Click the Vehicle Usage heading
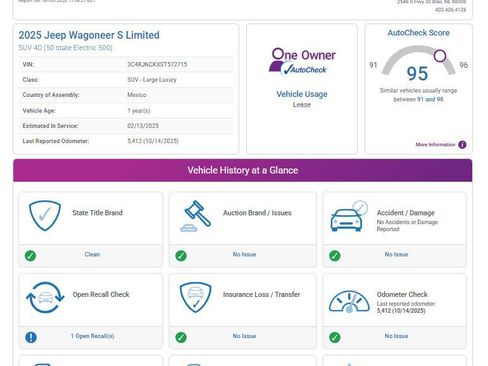The width and height of the screenshot is (488, 366). pyautogui.click(x=302, y=94)
